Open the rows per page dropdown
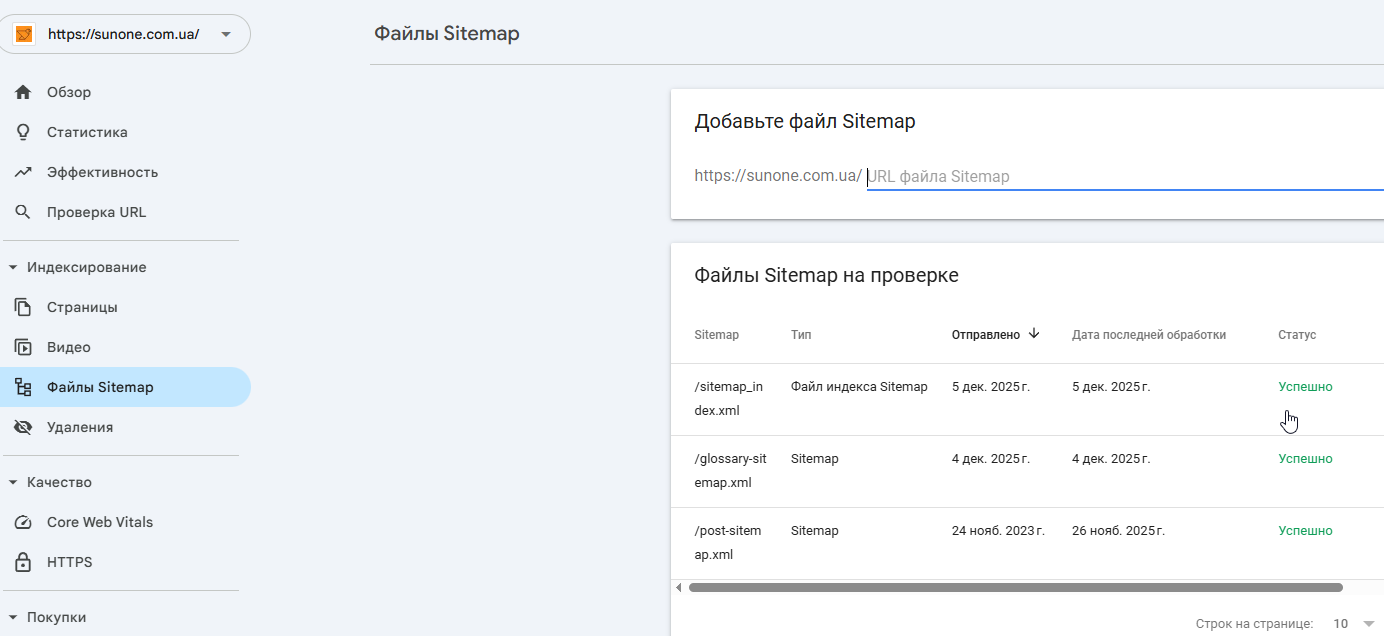Viewport: 1384px width, 636px height. click(1354, 624)
